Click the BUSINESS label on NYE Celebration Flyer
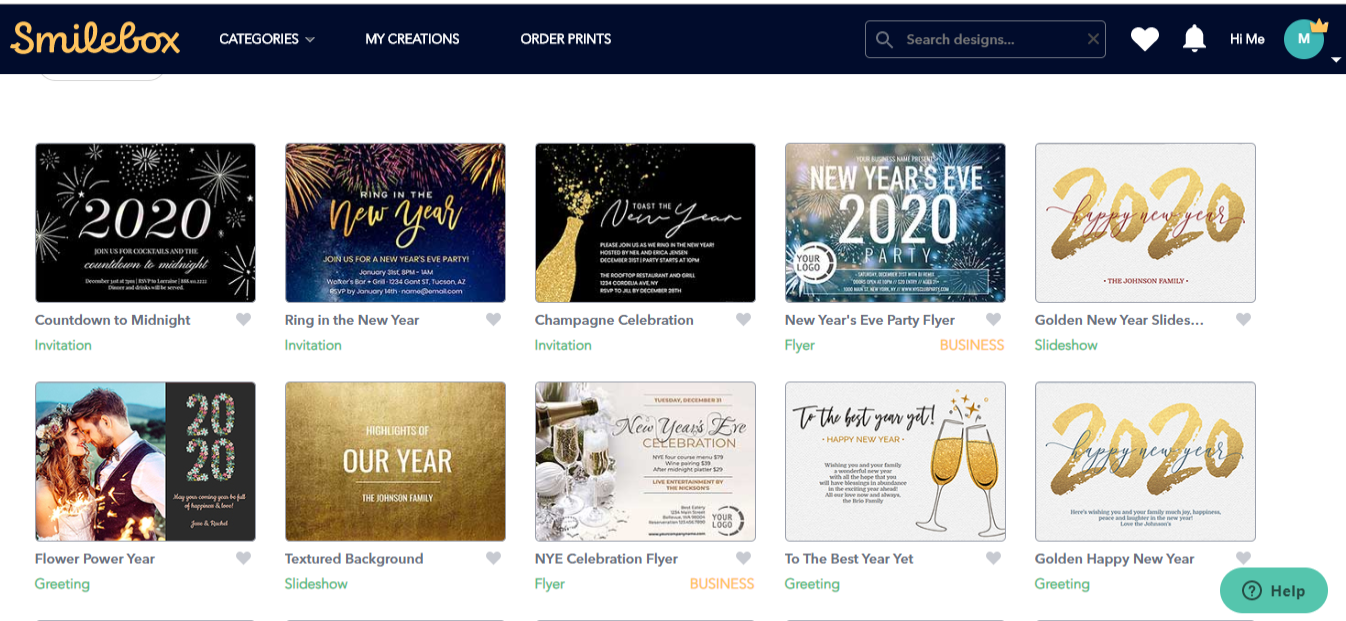Screen dimensions: 1346x621 pyautogui.click(x=722, y=584)
